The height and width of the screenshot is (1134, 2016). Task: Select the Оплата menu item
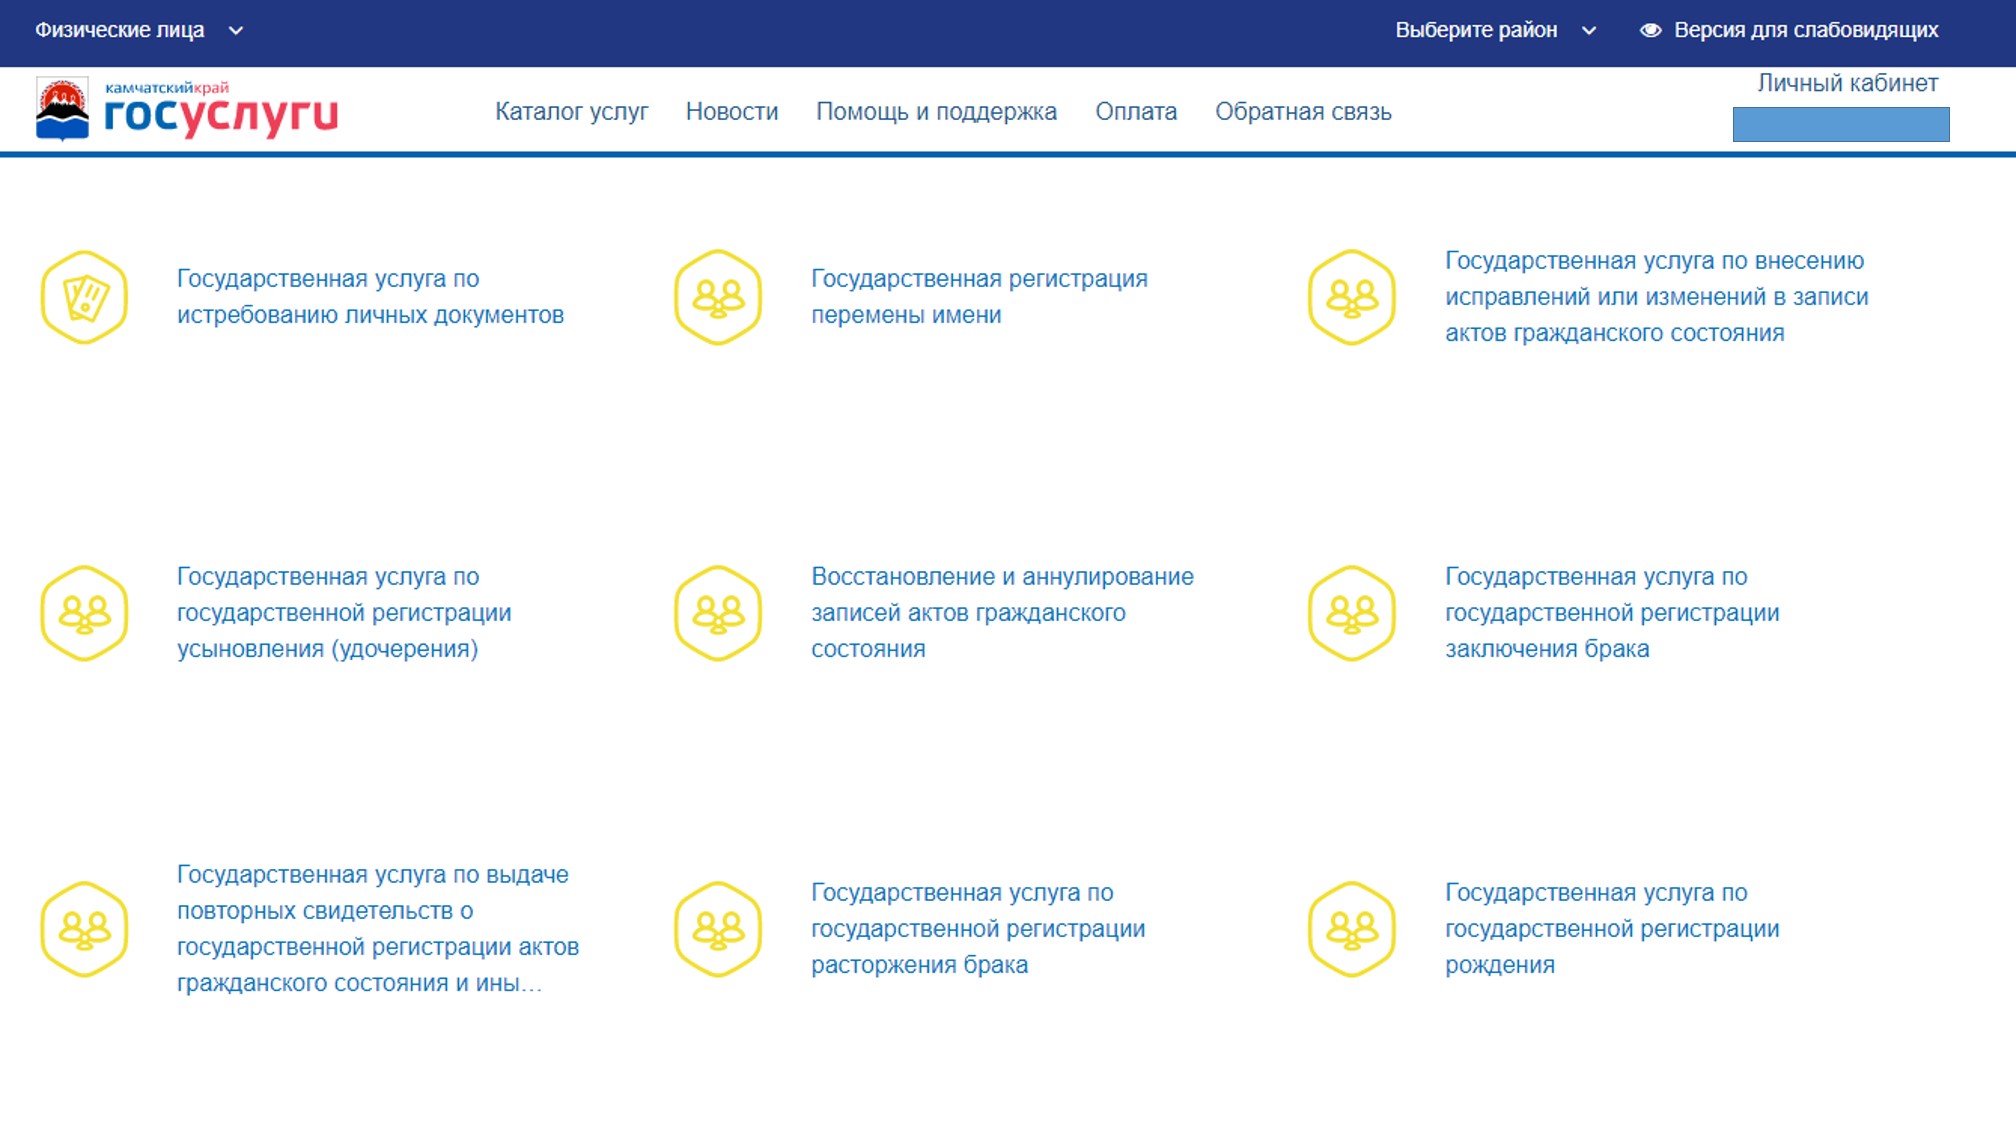(1135, 111)
